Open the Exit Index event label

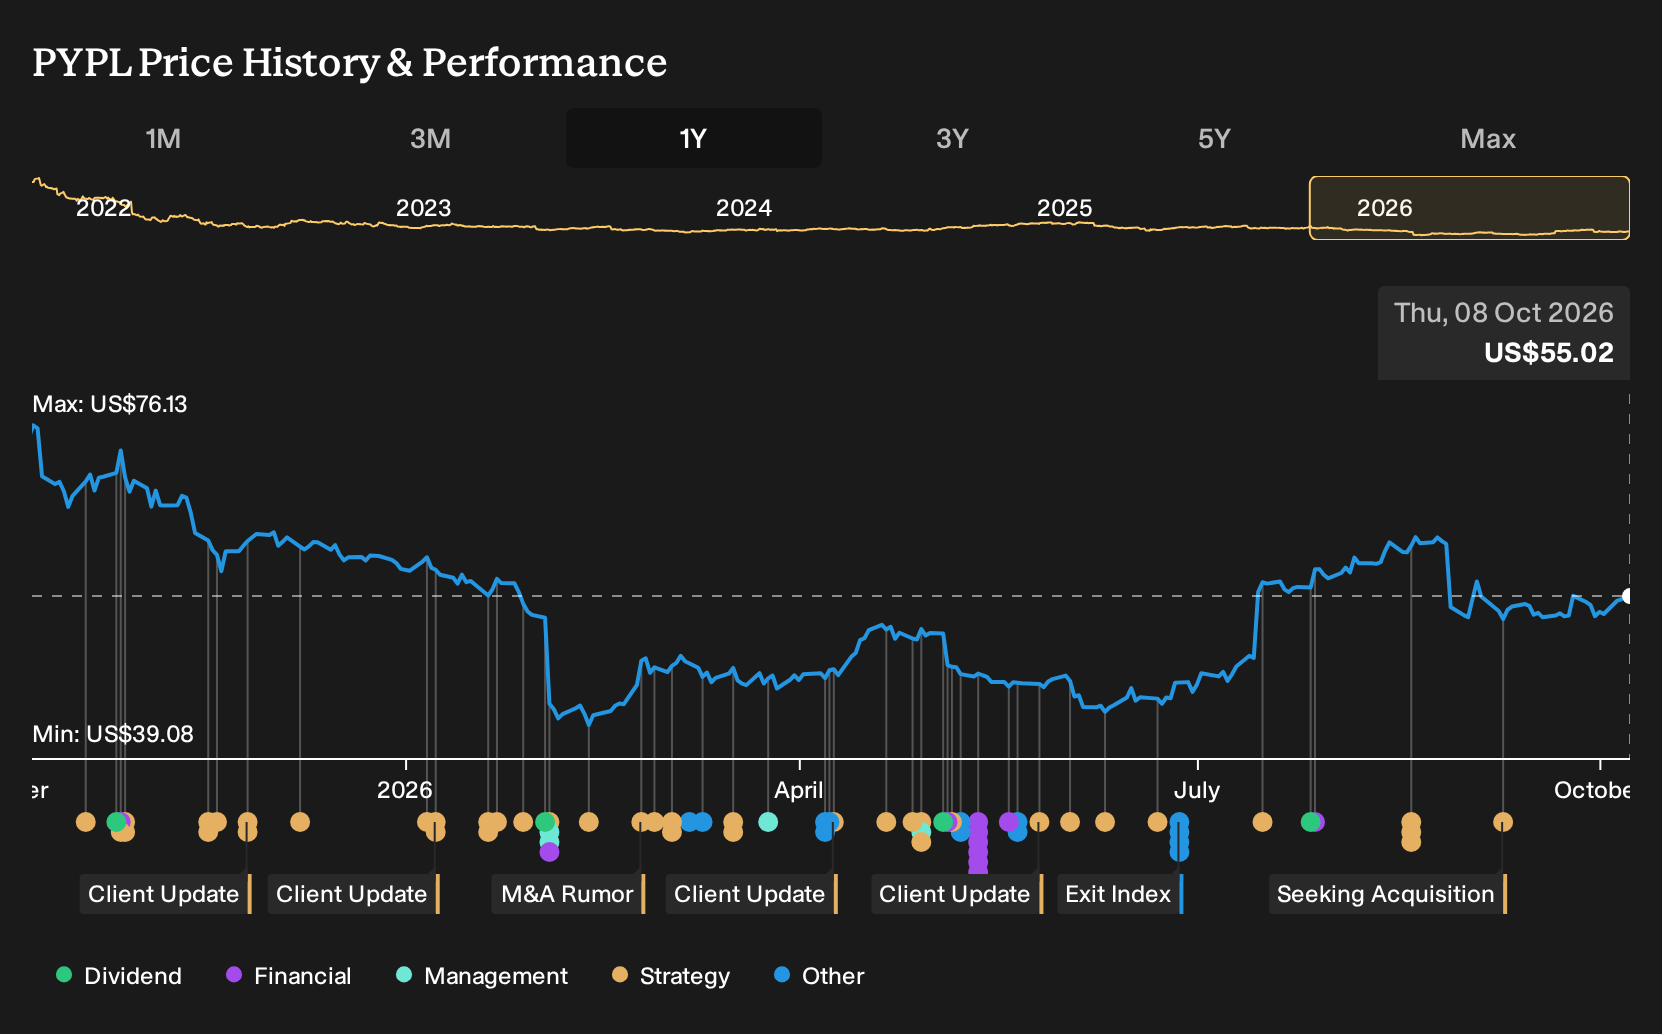tap(1119, 894)
